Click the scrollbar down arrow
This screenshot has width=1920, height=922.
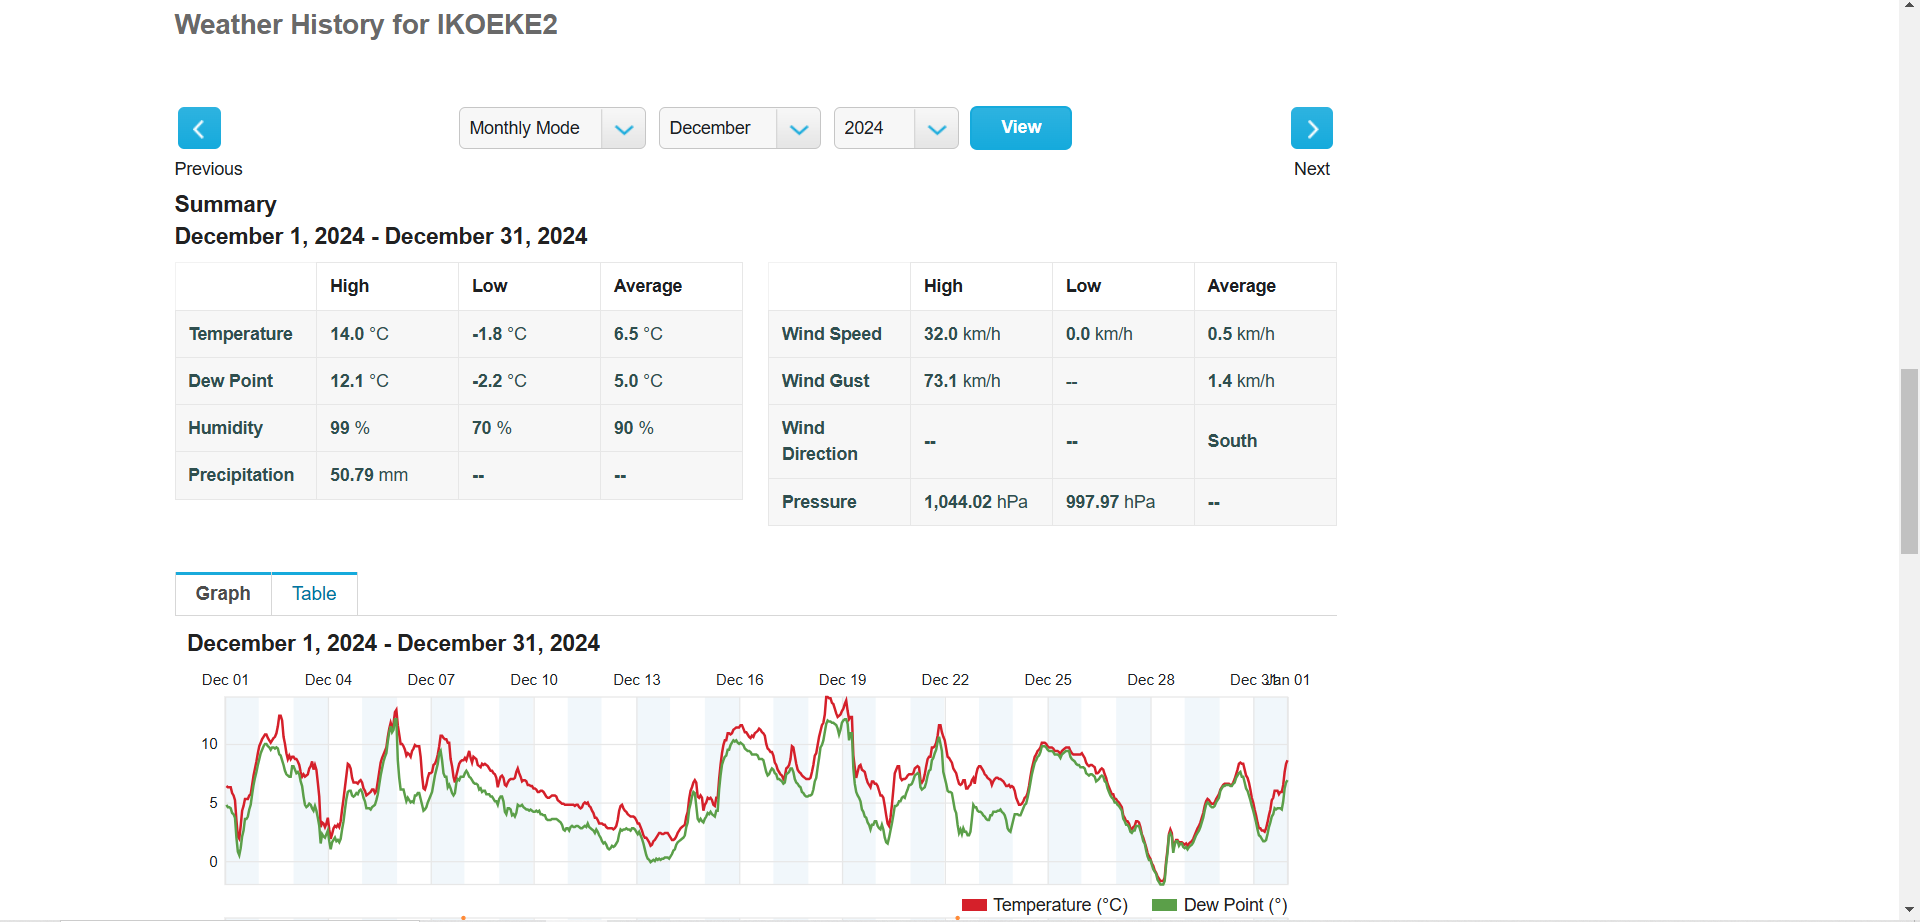click(1909, 911)
